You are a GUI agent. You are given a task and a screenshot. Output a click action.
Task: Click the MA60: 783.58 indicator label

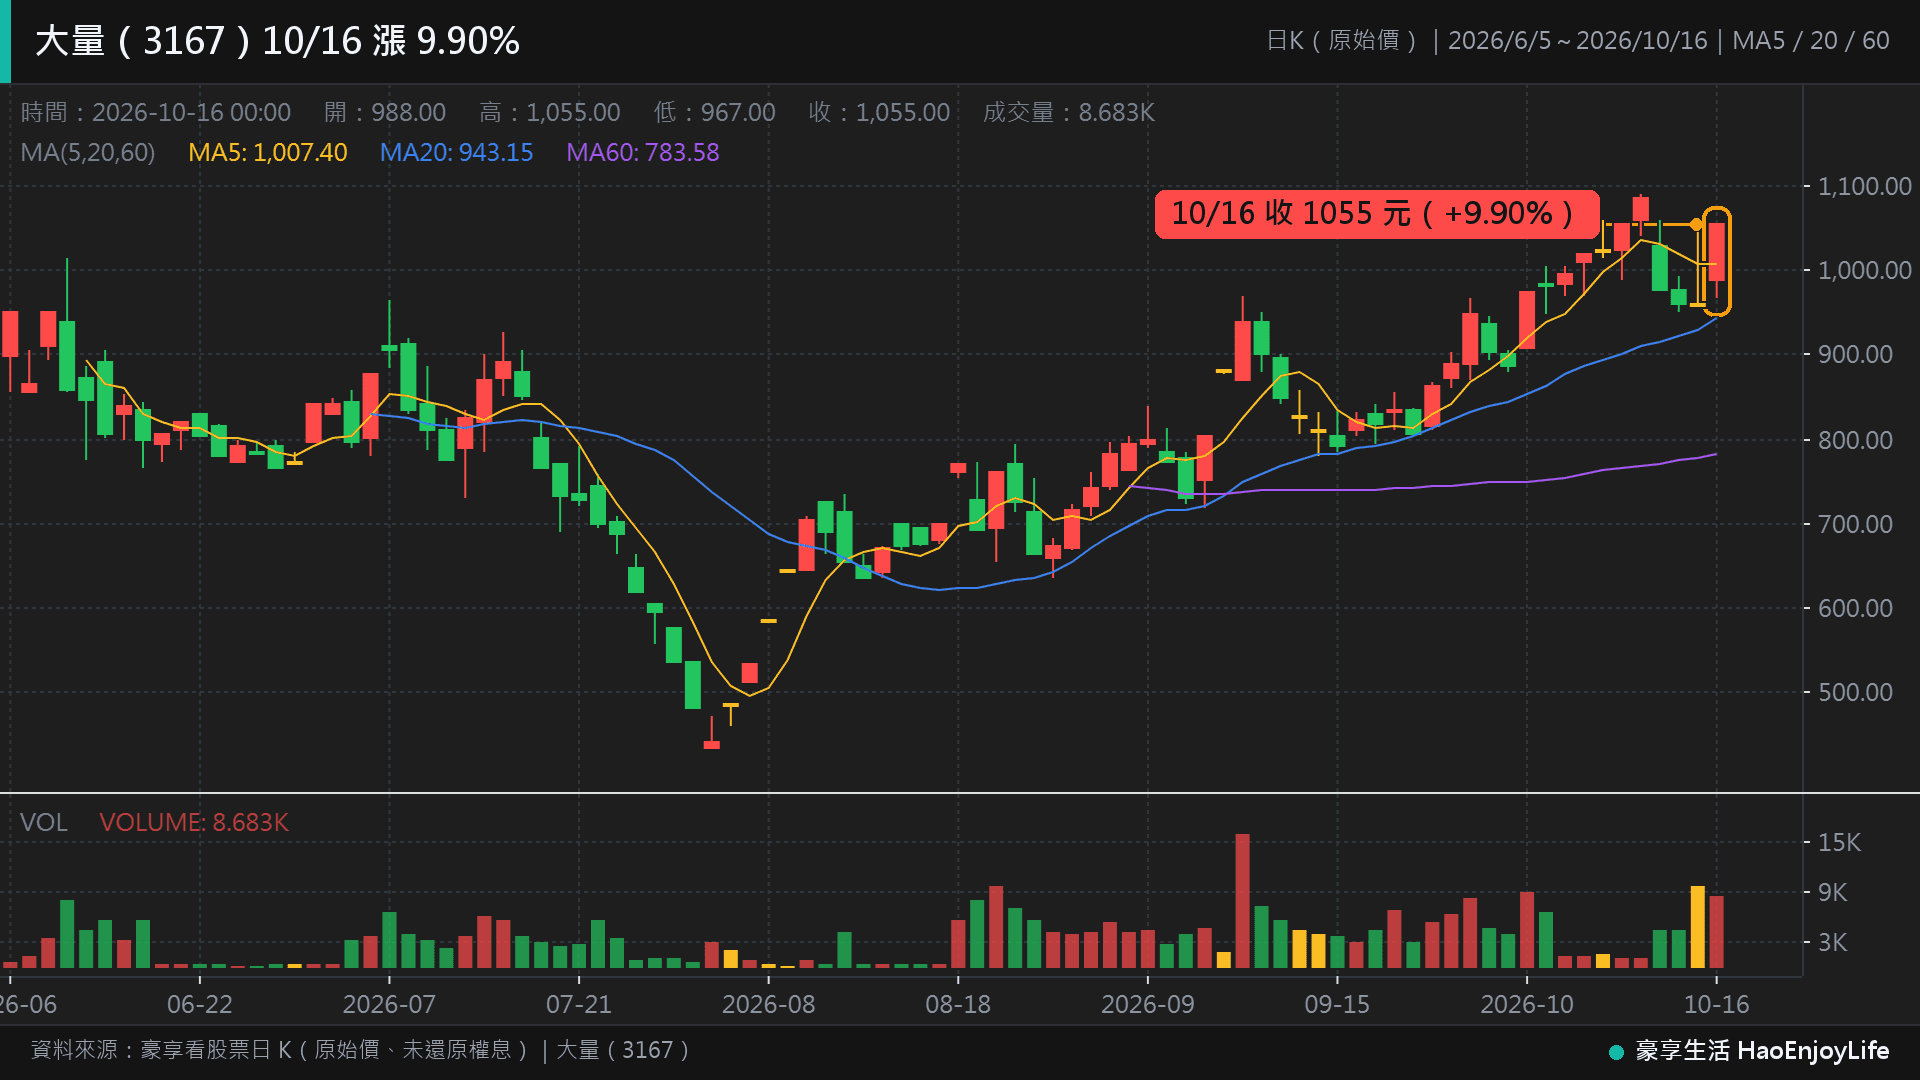[643, 152]
